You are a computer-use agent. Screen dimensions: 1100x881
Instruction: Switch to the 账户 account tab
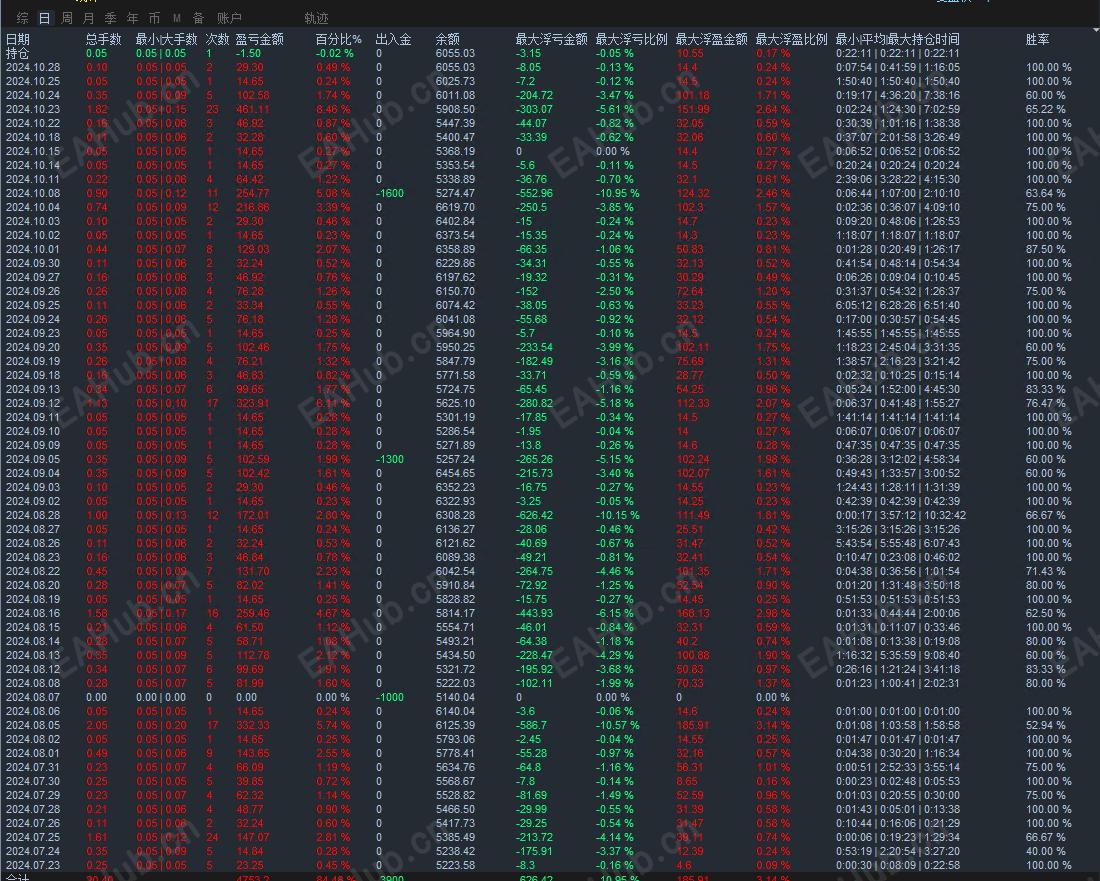point(229,18)
